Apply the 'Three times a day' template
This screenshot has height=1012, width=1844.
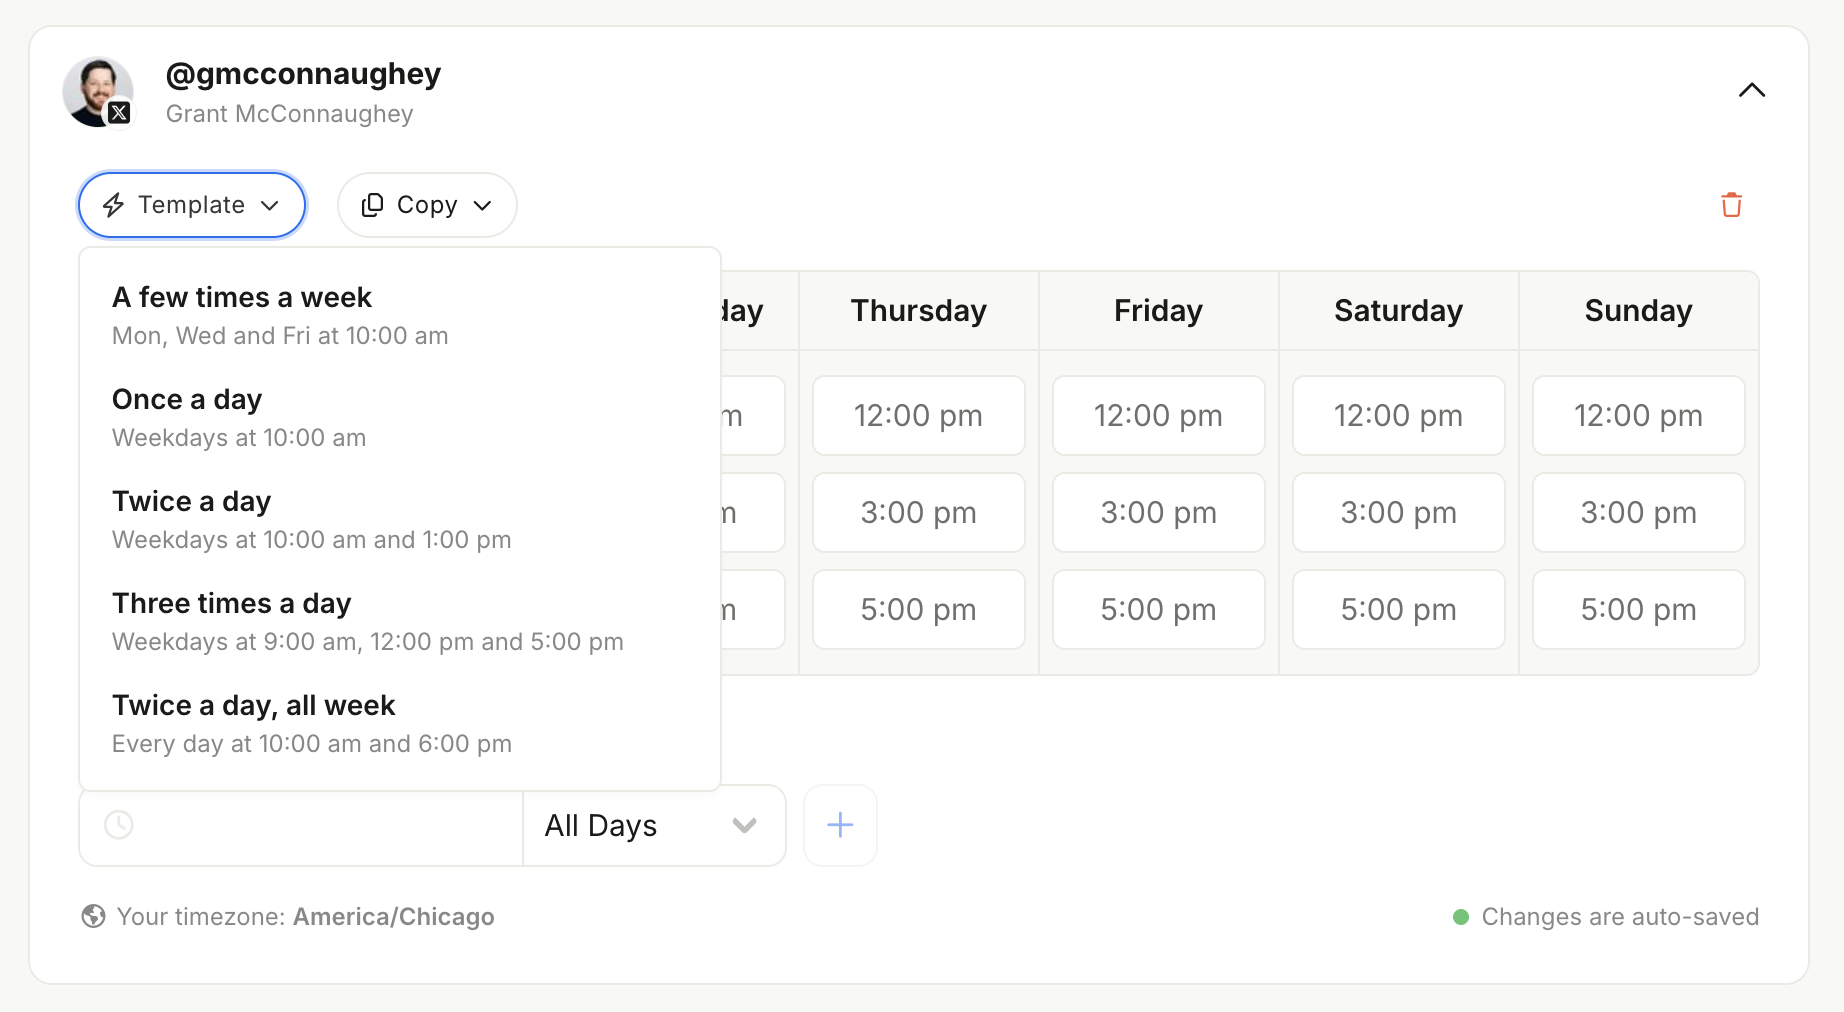coord(400,621)
